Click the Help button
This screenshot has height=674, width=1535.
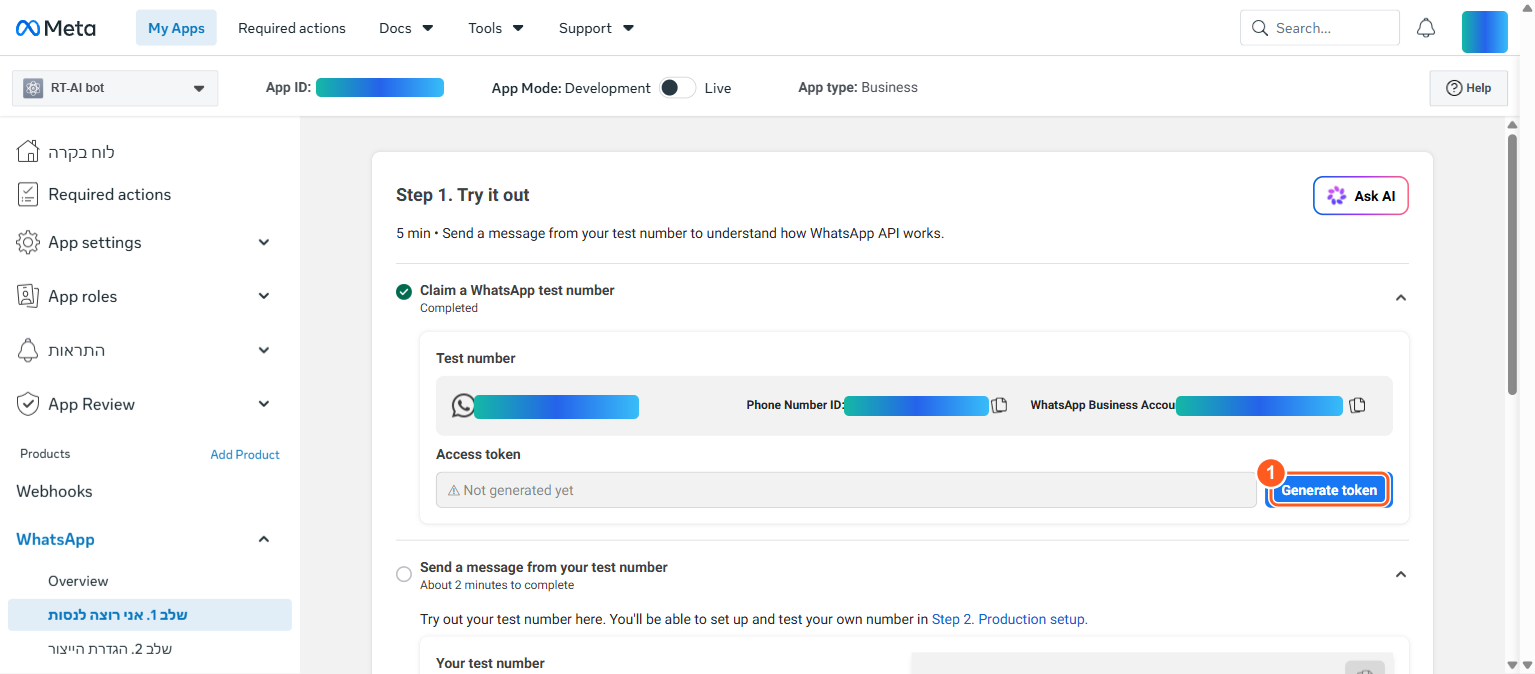tap(1468, 88)
